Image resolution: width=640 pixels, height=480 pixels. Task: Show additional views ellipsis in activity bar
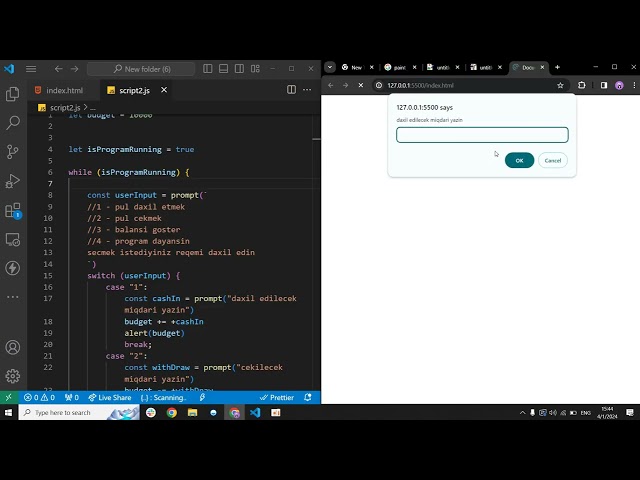[x=13, y=297]
